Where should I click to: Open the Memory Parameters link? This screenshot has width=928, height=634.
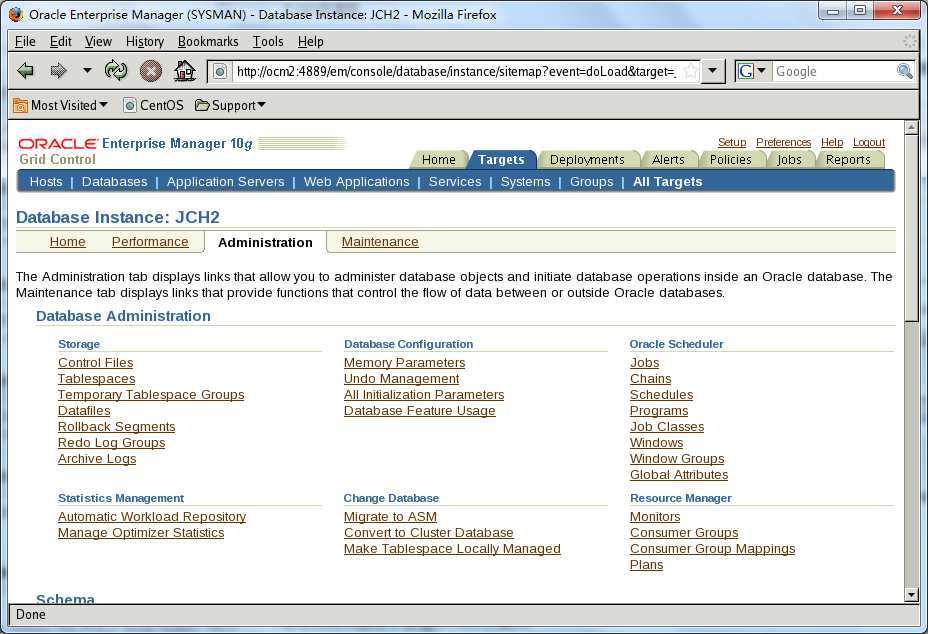tap(404, 362)
